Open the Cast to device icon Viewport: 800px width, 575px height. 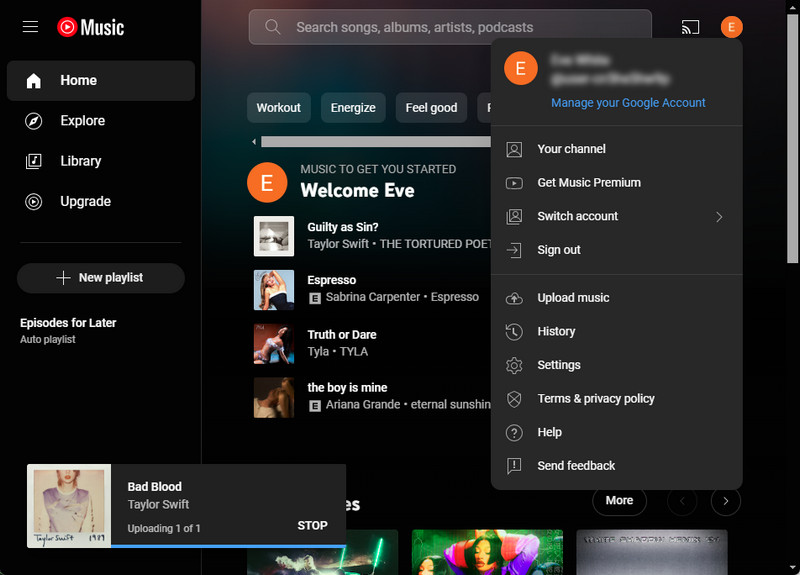pyautogui.click(x=690, y=27)
